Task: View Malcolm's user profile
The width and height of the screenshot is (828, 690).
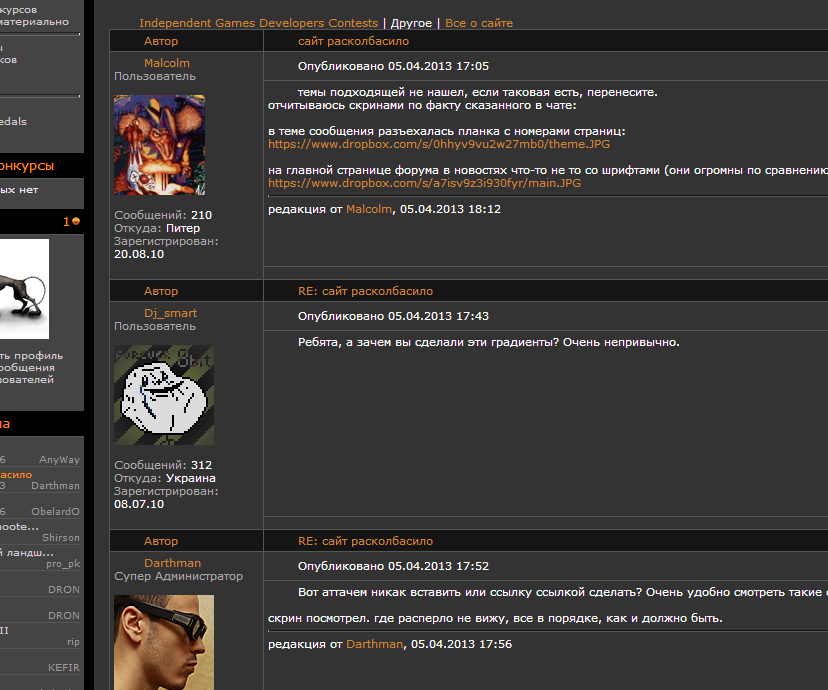Action: [167, 63]
